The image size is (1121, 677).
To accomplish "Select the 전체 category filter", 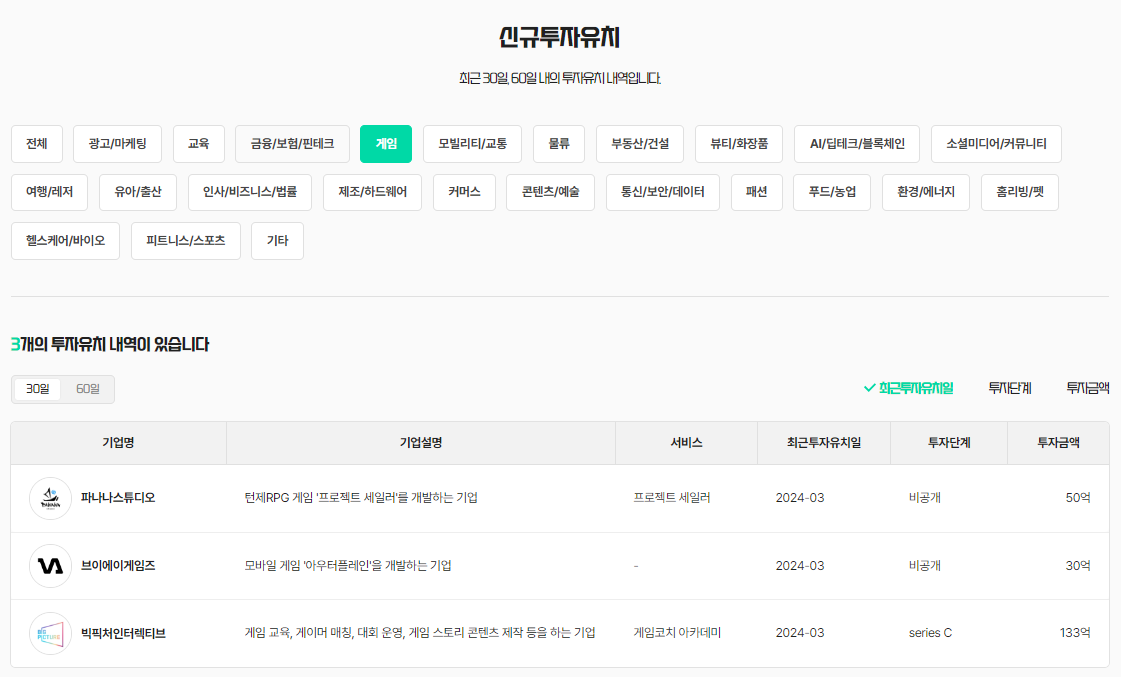I will tap(36, 144).
